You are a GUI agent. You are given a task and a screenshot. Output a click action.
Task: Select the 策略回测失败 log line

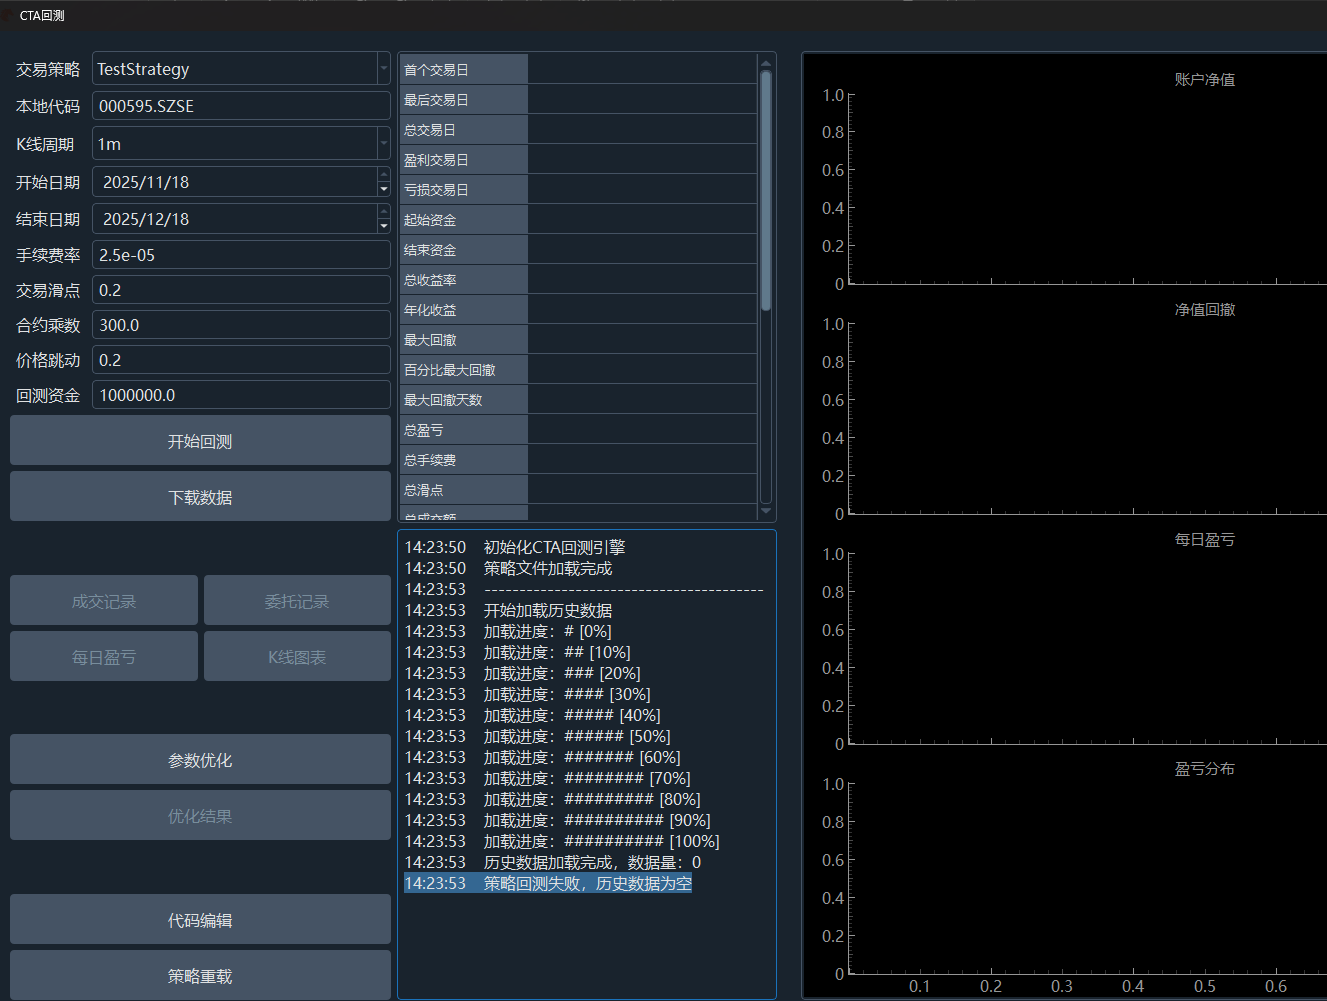(x=548, y=883)
